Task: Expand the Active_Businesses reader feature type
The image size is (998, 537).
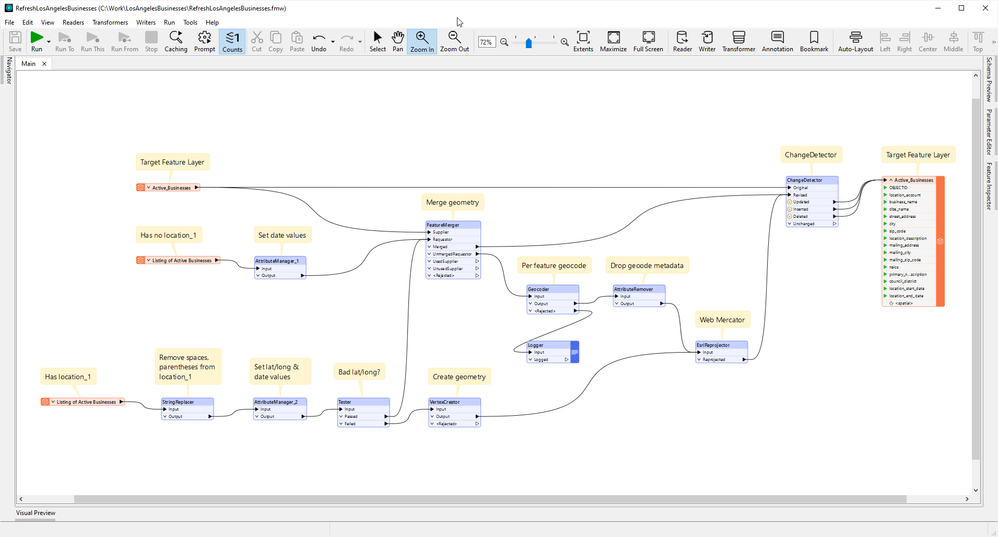Action: point(149,187)
